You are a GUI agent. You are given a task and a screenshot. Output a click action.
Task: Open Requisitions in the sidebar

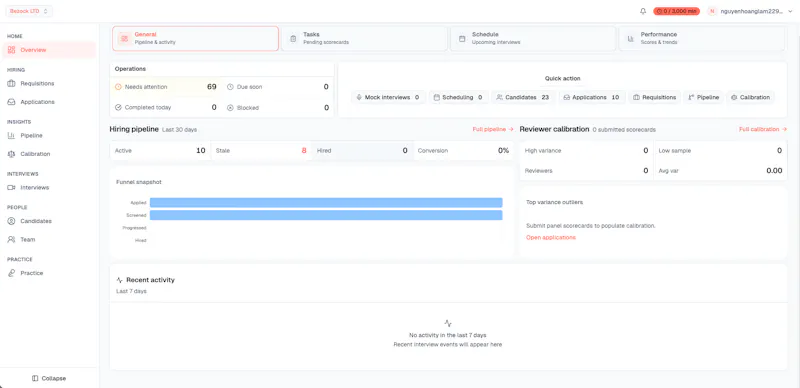point(49,84)
